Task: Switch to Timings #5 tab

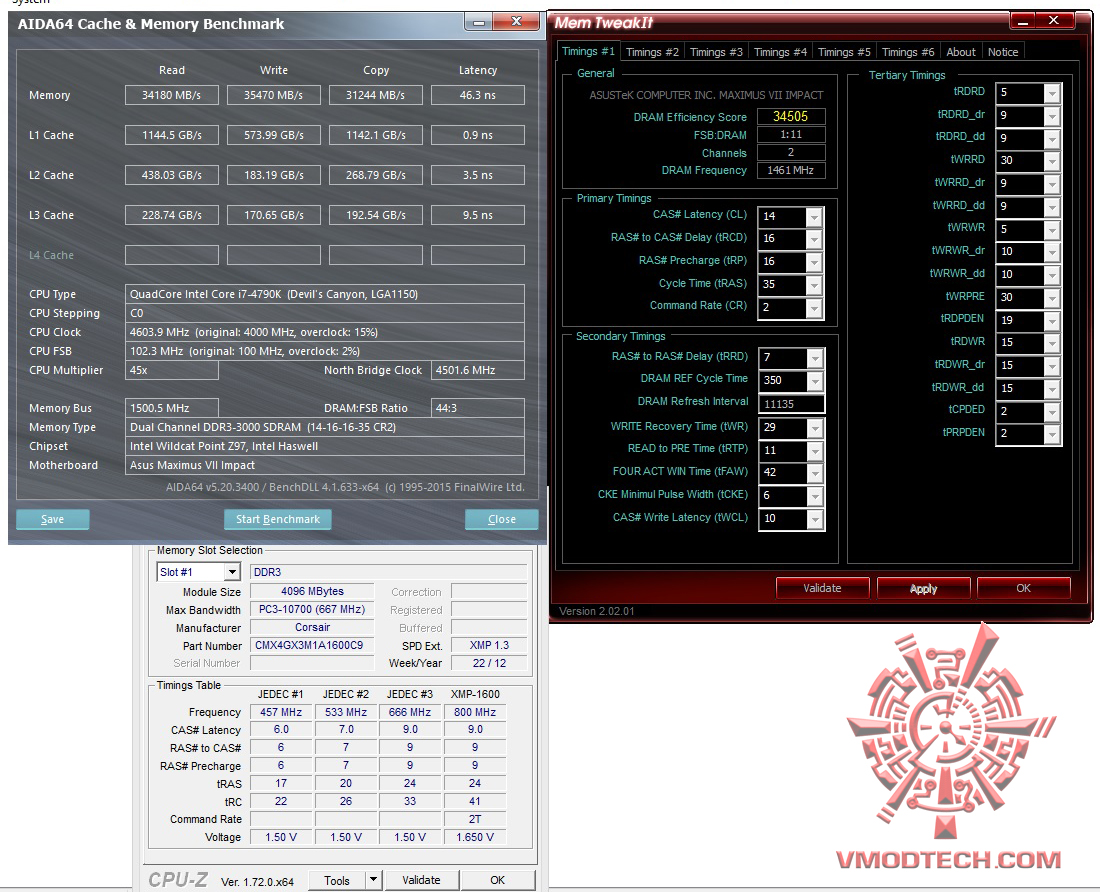Action: (x=844, y=52)
